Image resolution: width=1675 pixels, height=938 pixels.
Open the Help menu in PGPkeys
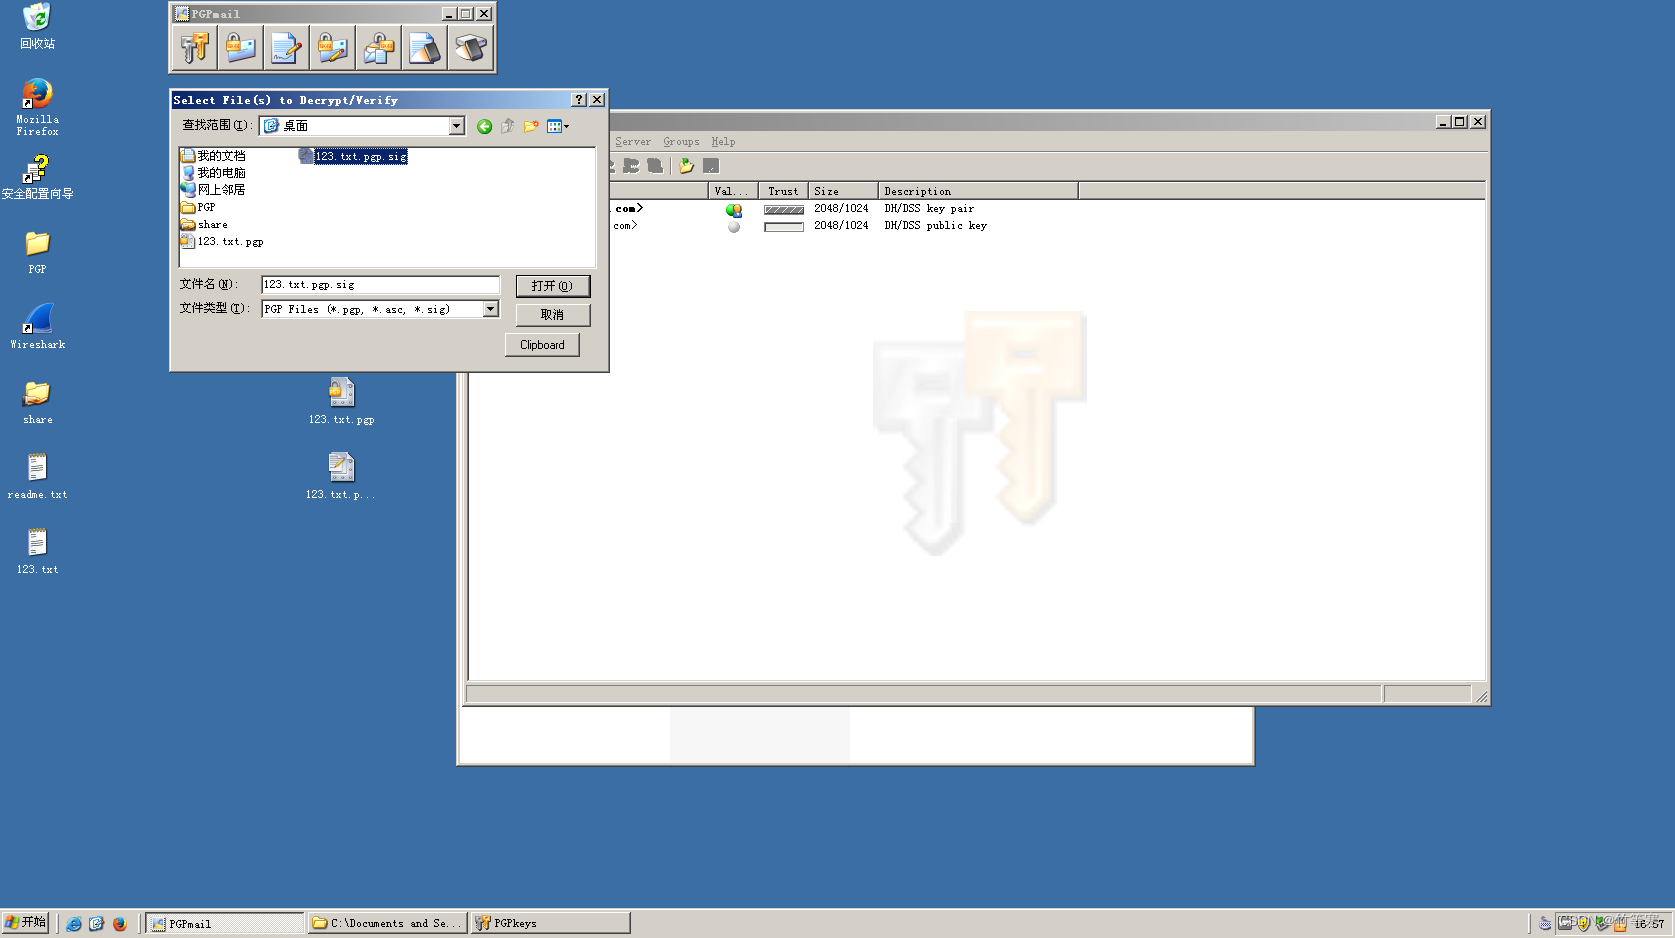(x=723, y=142)
